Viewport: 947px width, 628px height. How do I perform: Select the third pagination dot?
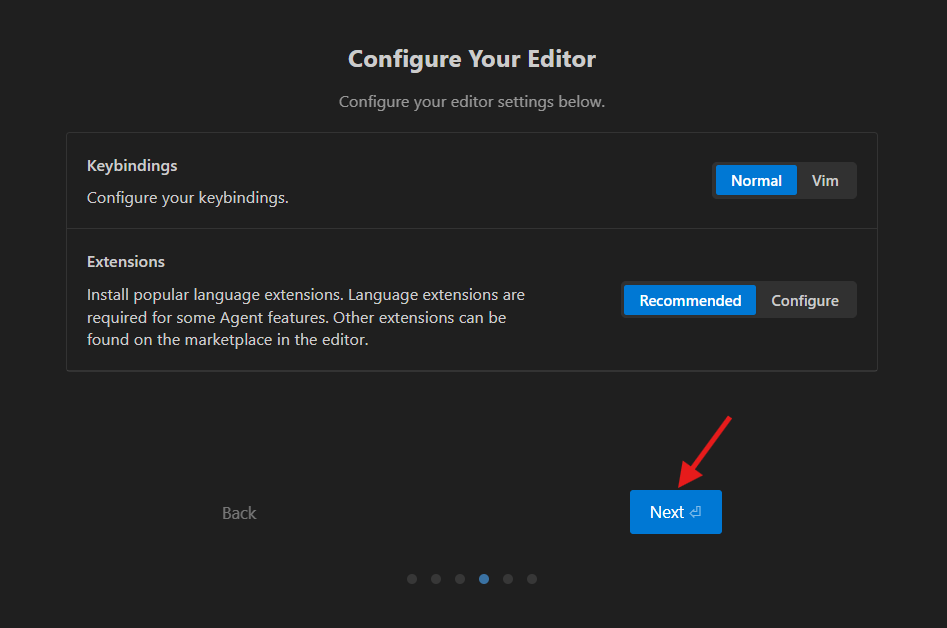tap(460, 579)
